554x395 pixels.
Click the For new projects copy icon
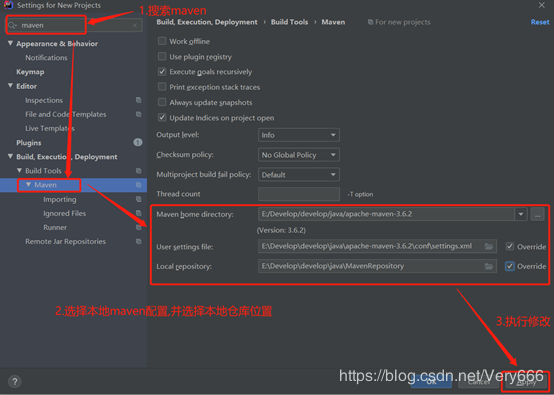click(x=370, y=22)
